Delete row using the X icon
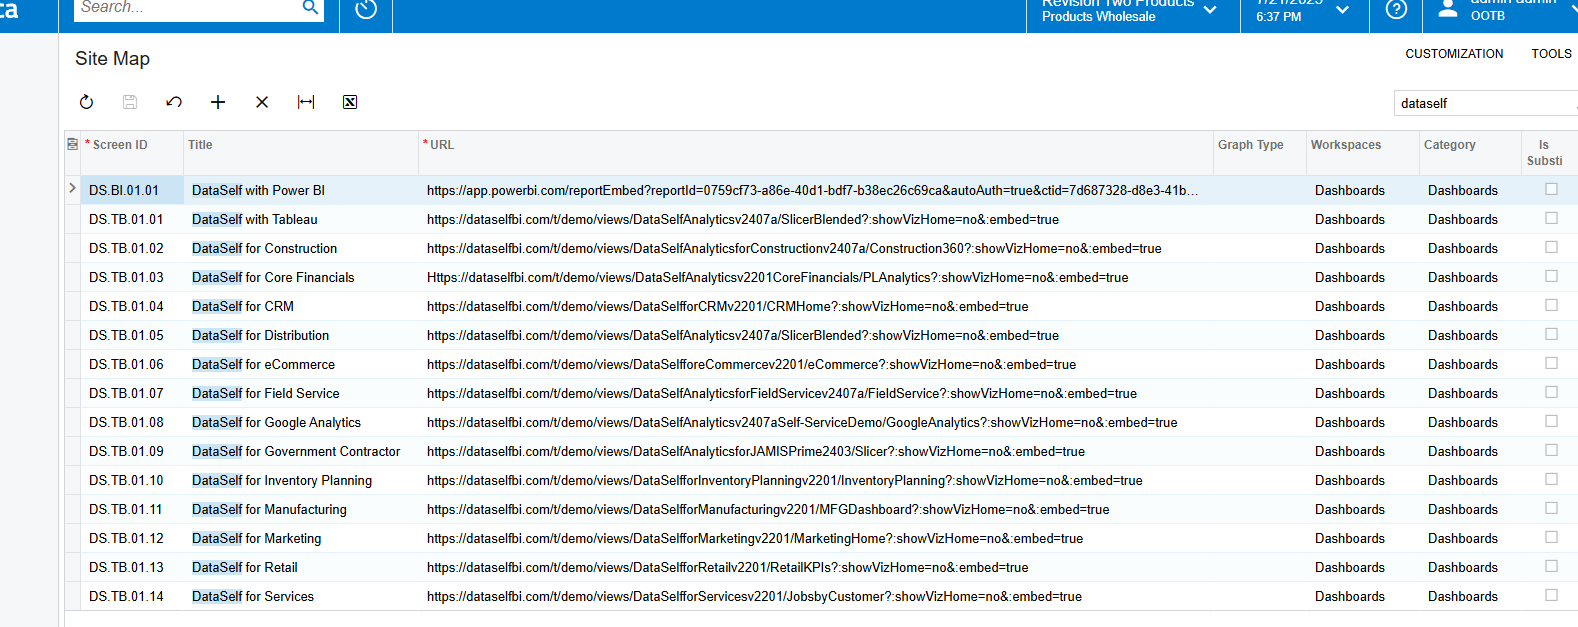 tap(262, 102)
